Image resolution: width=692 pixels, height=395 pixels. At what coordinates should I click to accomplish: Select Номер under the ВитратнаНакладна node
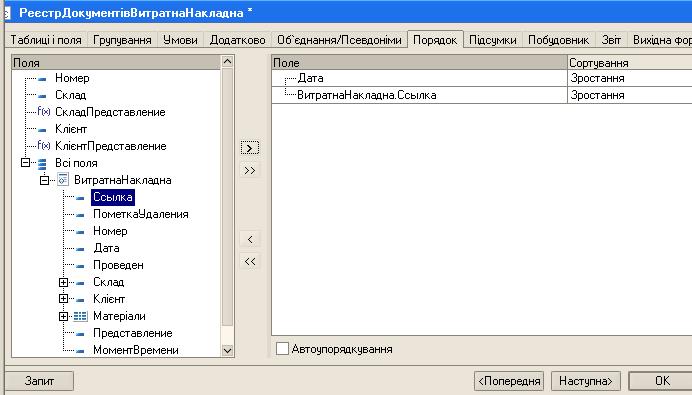click(x=110, y=231)
